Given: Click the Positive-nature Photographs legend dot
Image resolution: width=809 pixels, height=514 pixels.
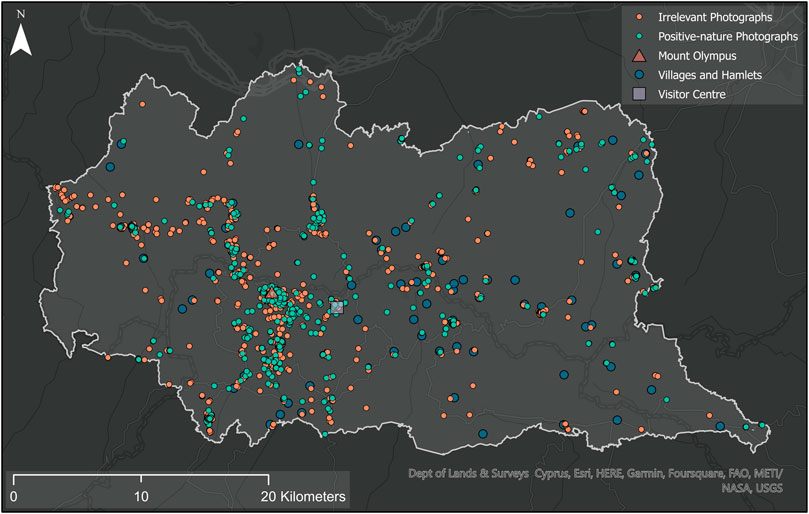Looking at the screenshot, I should (x=639, y=37).
